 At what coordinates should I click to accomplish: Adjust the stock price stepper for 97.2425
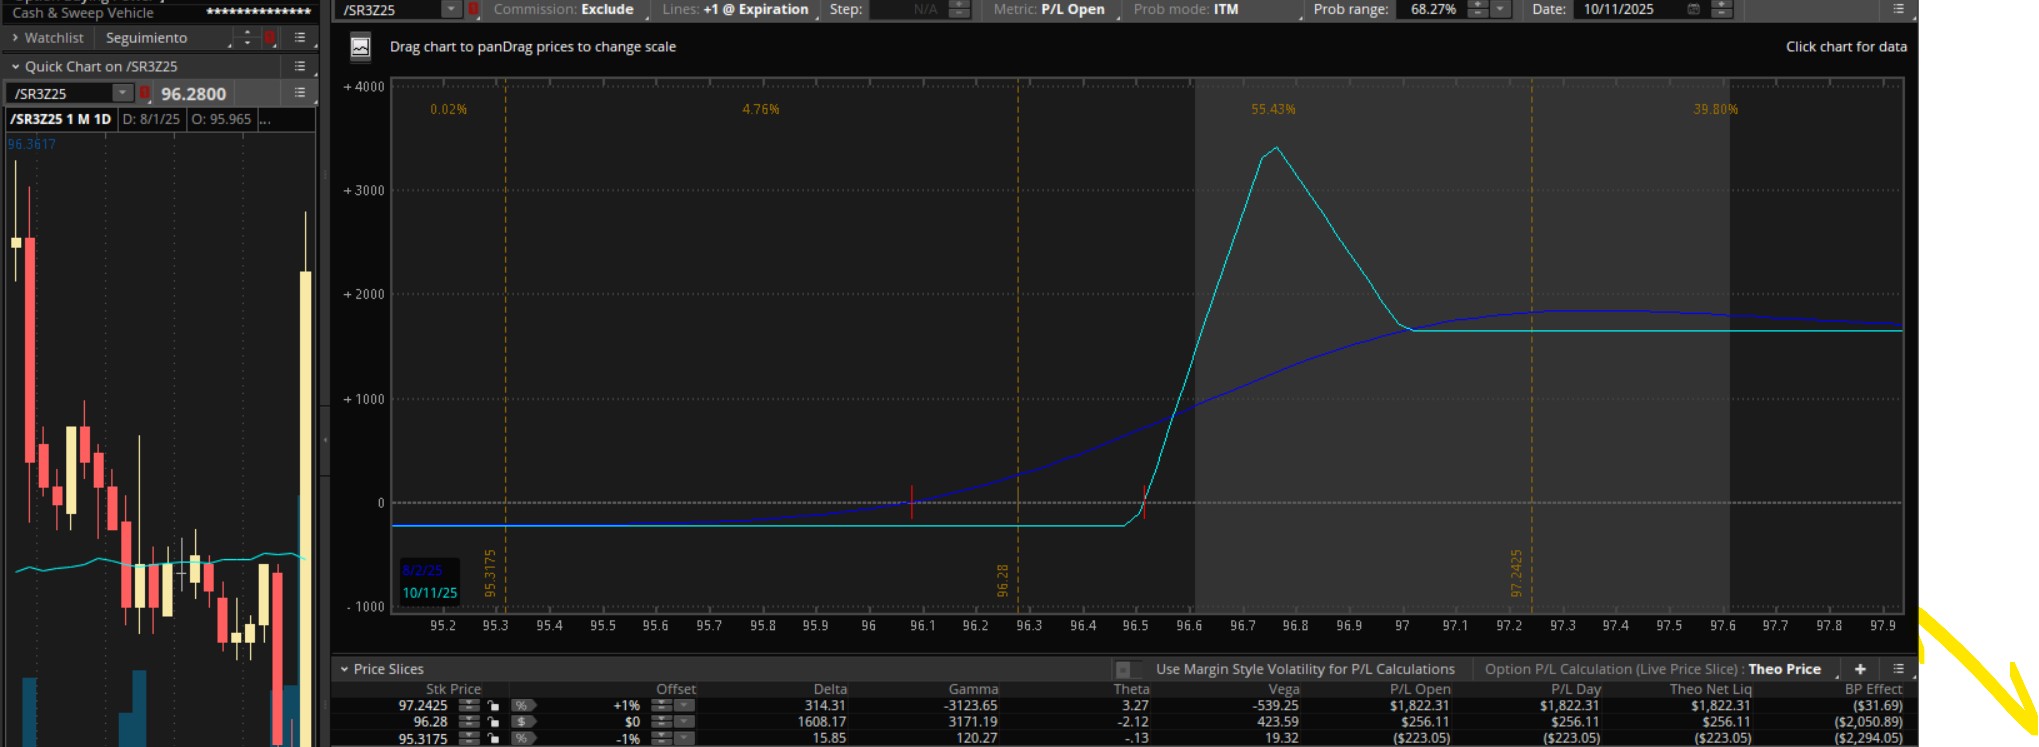coord(468,705)
